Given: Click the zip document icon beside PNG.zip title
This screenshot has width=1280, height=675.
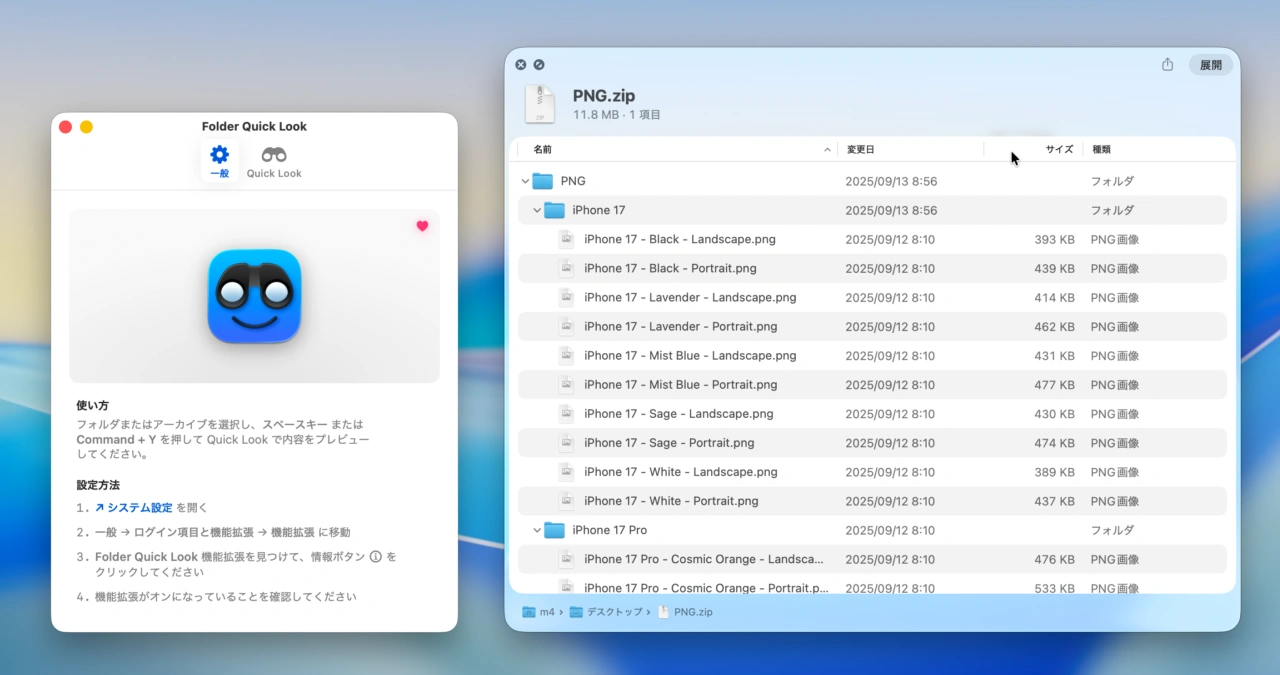Looking at the screenshot, I should coord(540,104).
